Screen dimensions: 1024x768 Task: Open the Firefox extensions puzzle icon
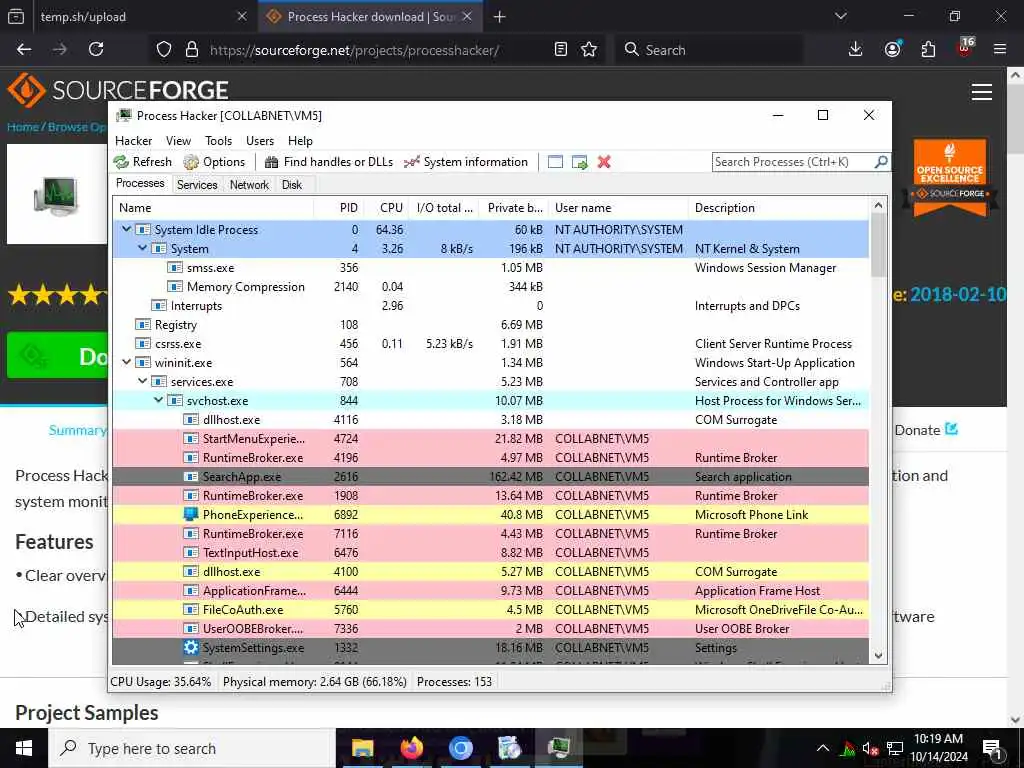point(928,50)
